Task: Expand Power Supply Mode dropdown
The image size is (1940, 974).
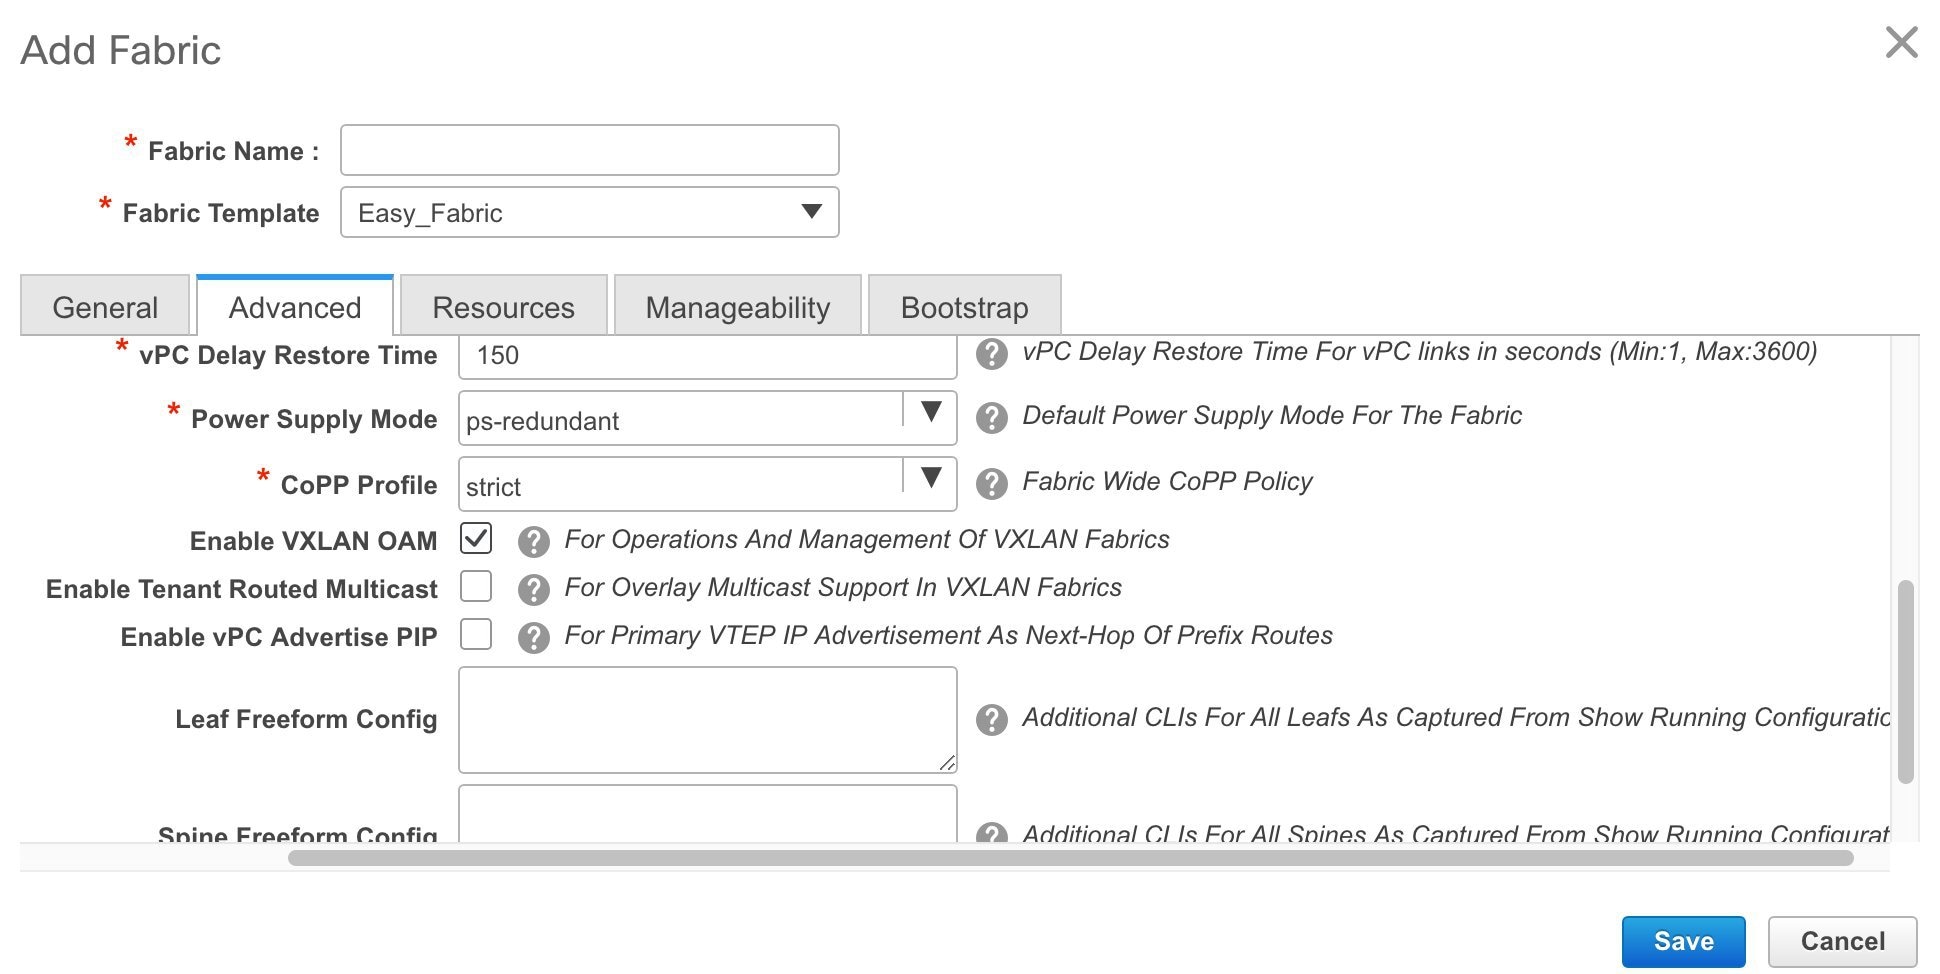Action: pos(707,418)
